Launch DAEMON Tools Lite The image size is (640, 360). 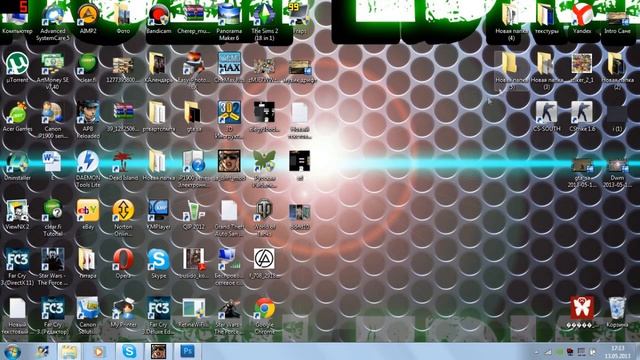coord(88,169)
